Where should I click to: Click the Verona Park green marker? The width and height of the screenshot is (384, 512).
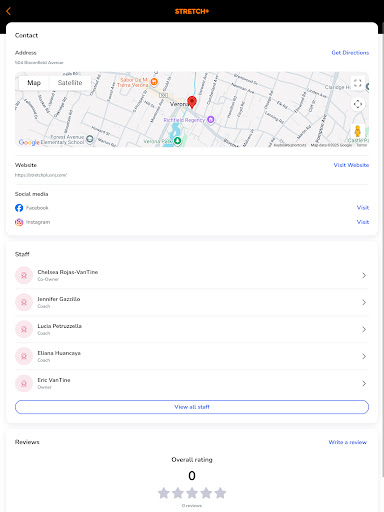[177, 141]
